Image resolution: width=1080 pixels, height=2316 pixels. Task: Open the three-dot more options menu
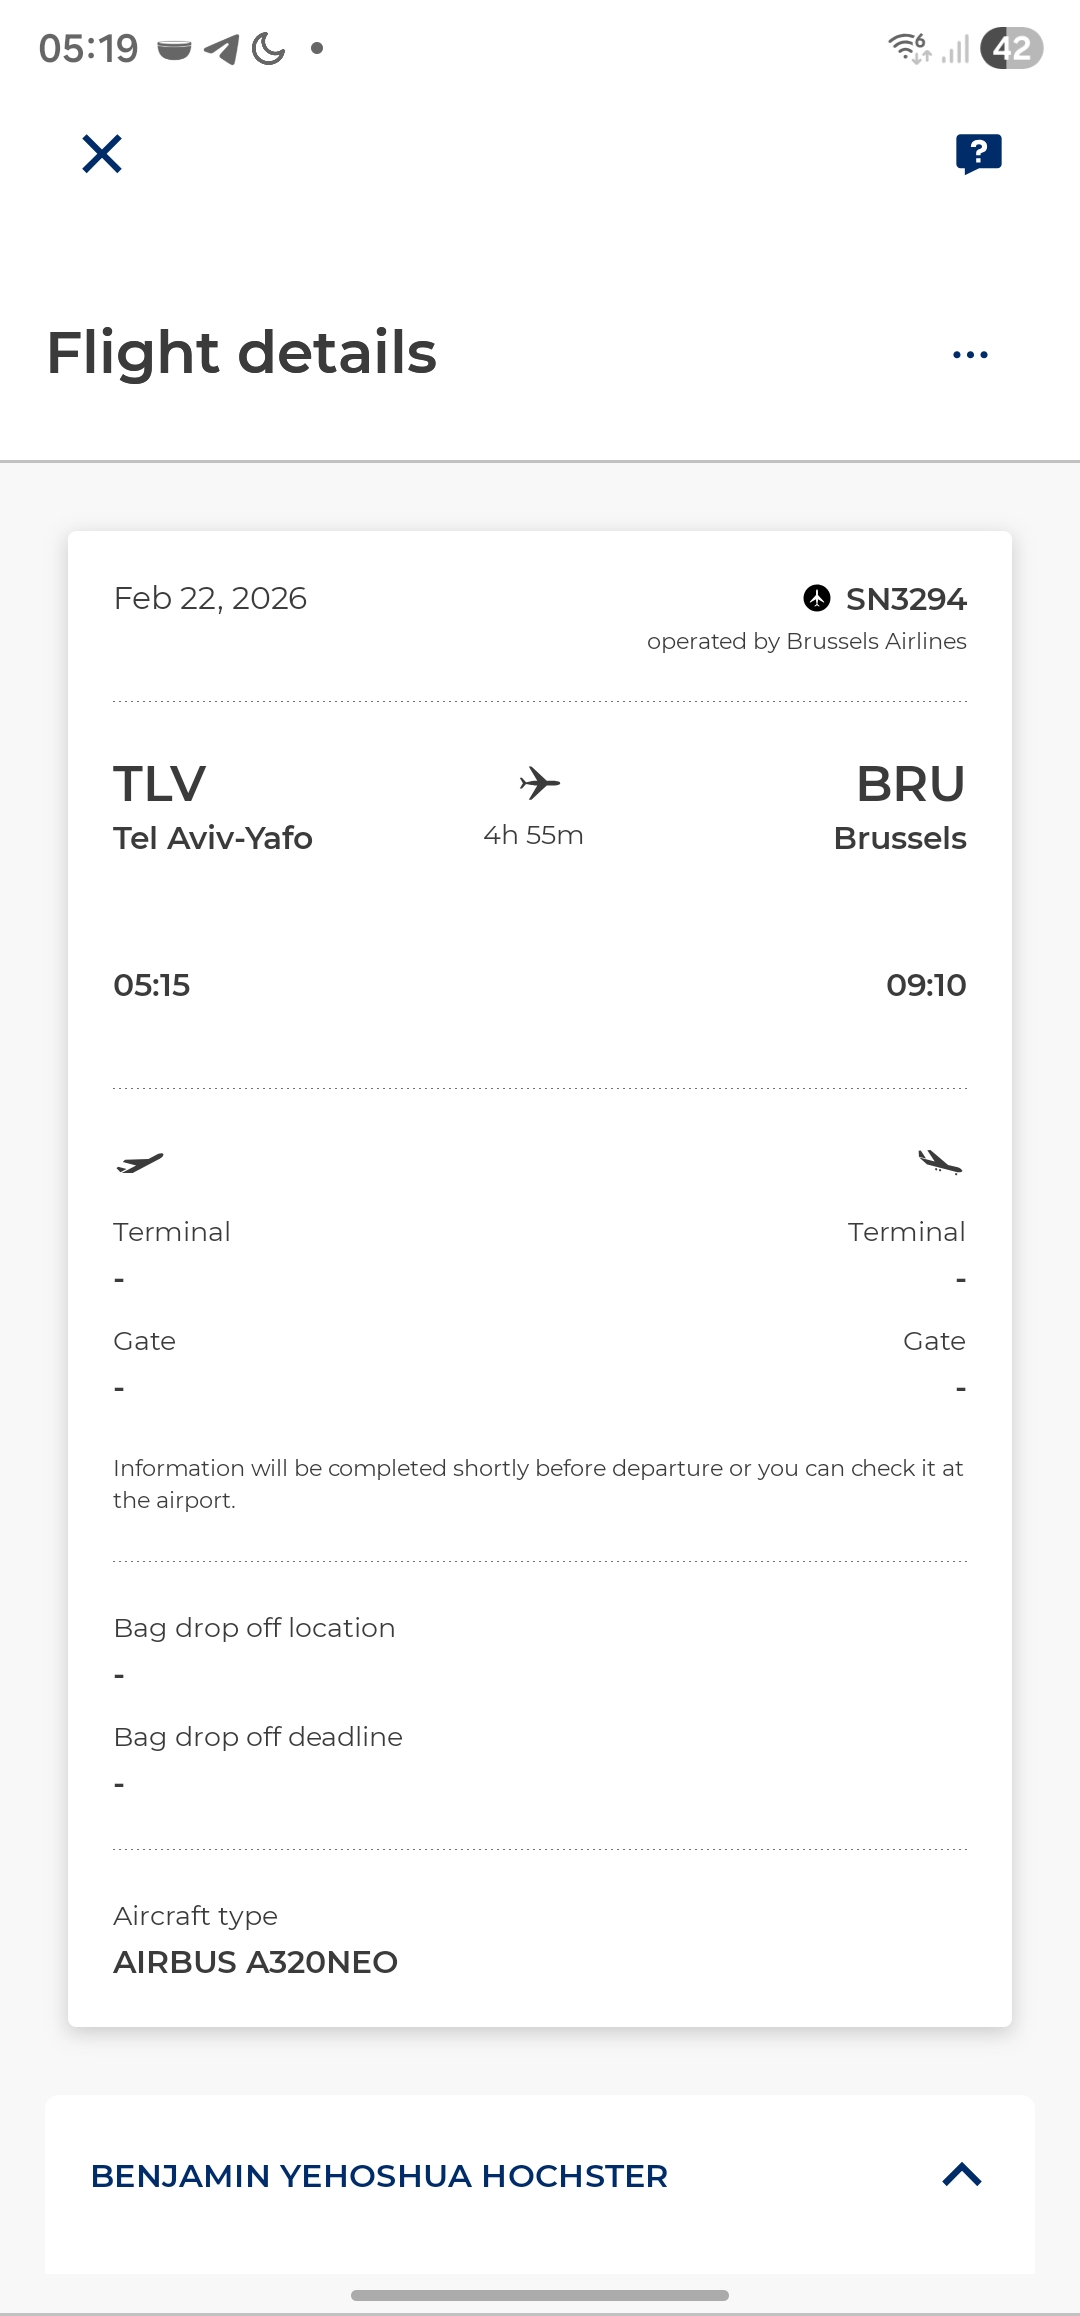[970, 355]
